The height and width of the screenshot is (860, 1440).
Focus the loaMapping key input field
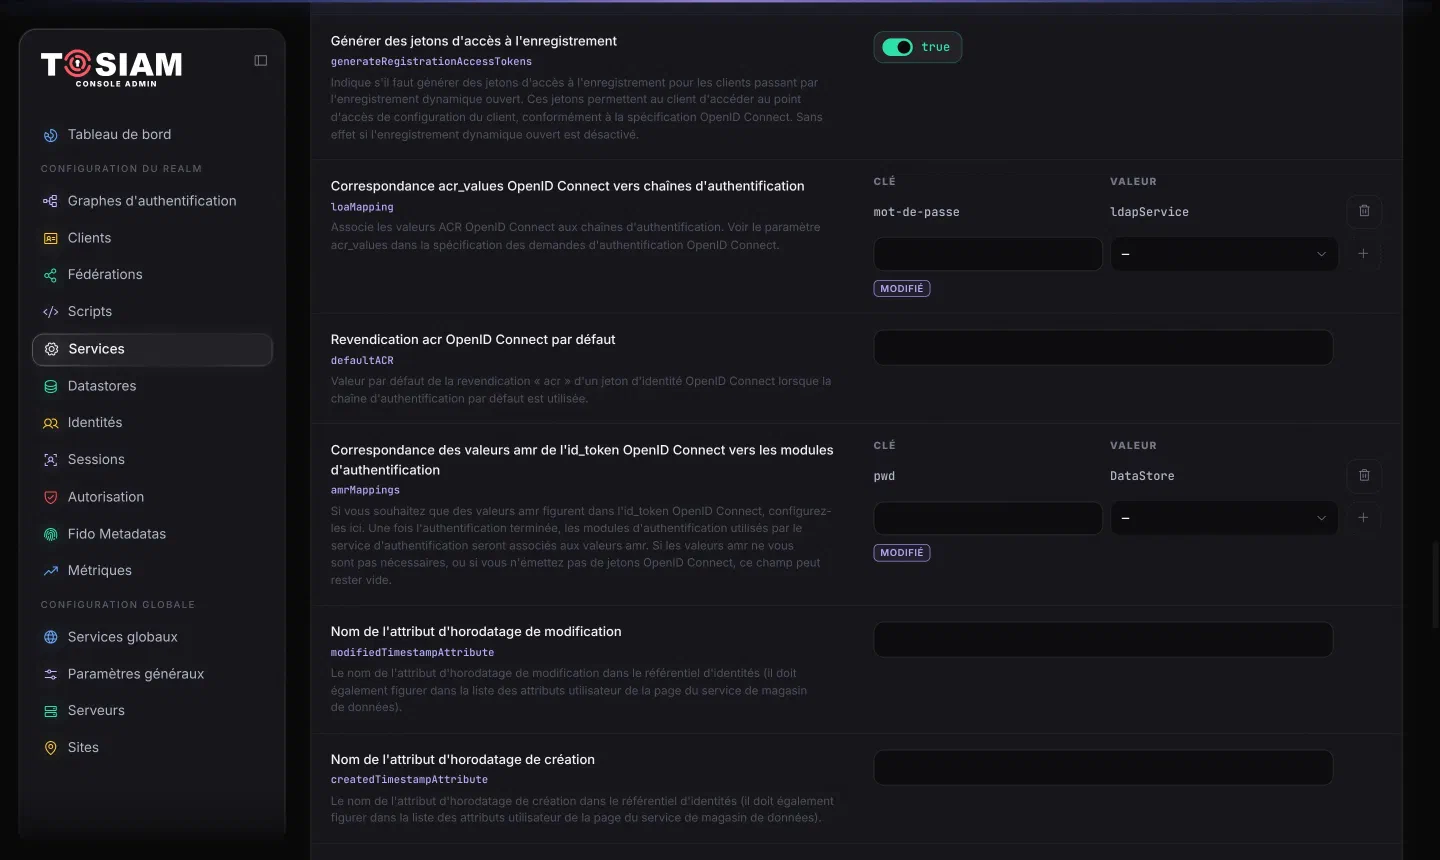(x=988, y=254)
